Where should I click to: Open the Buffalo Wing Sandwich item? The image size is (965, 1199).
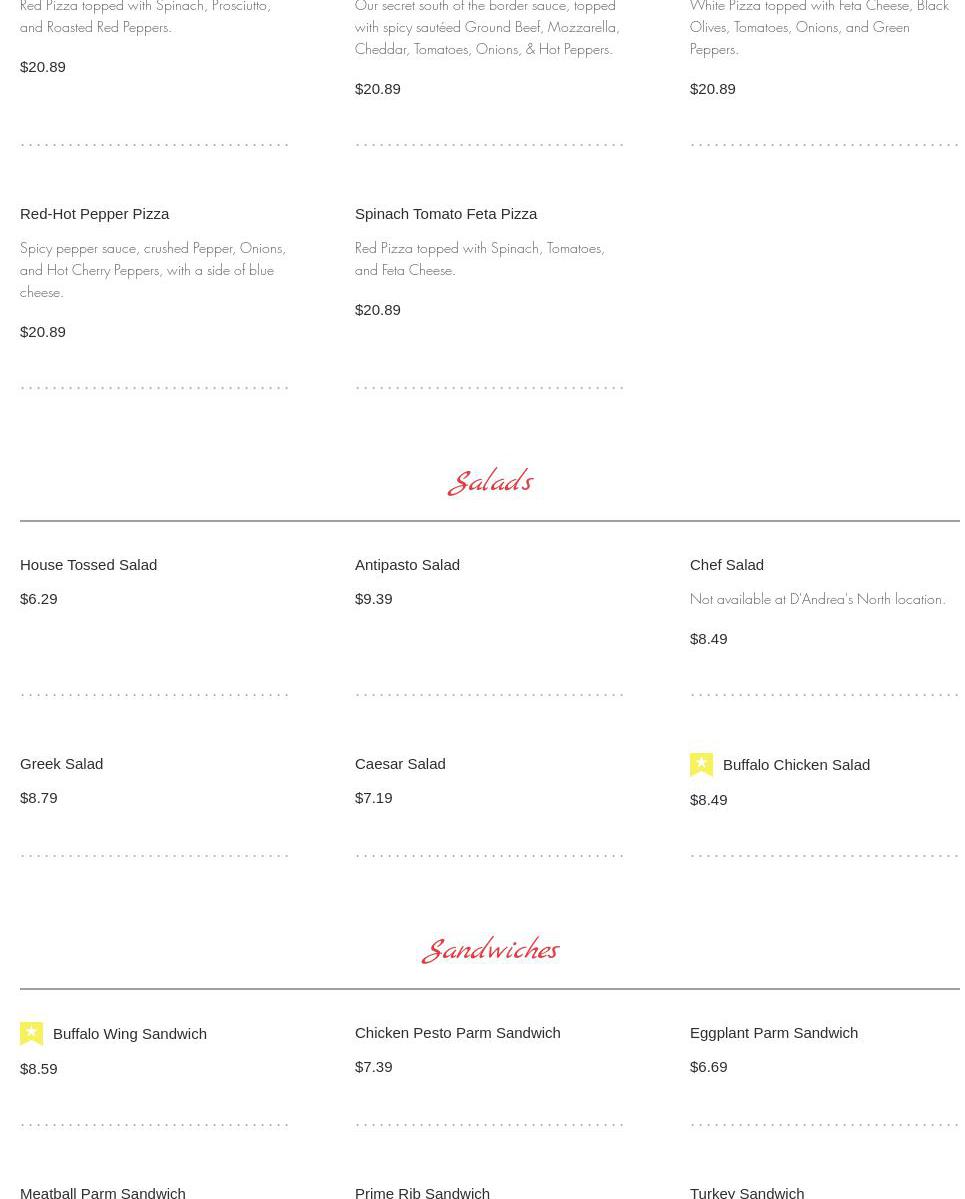point(129,1034)
